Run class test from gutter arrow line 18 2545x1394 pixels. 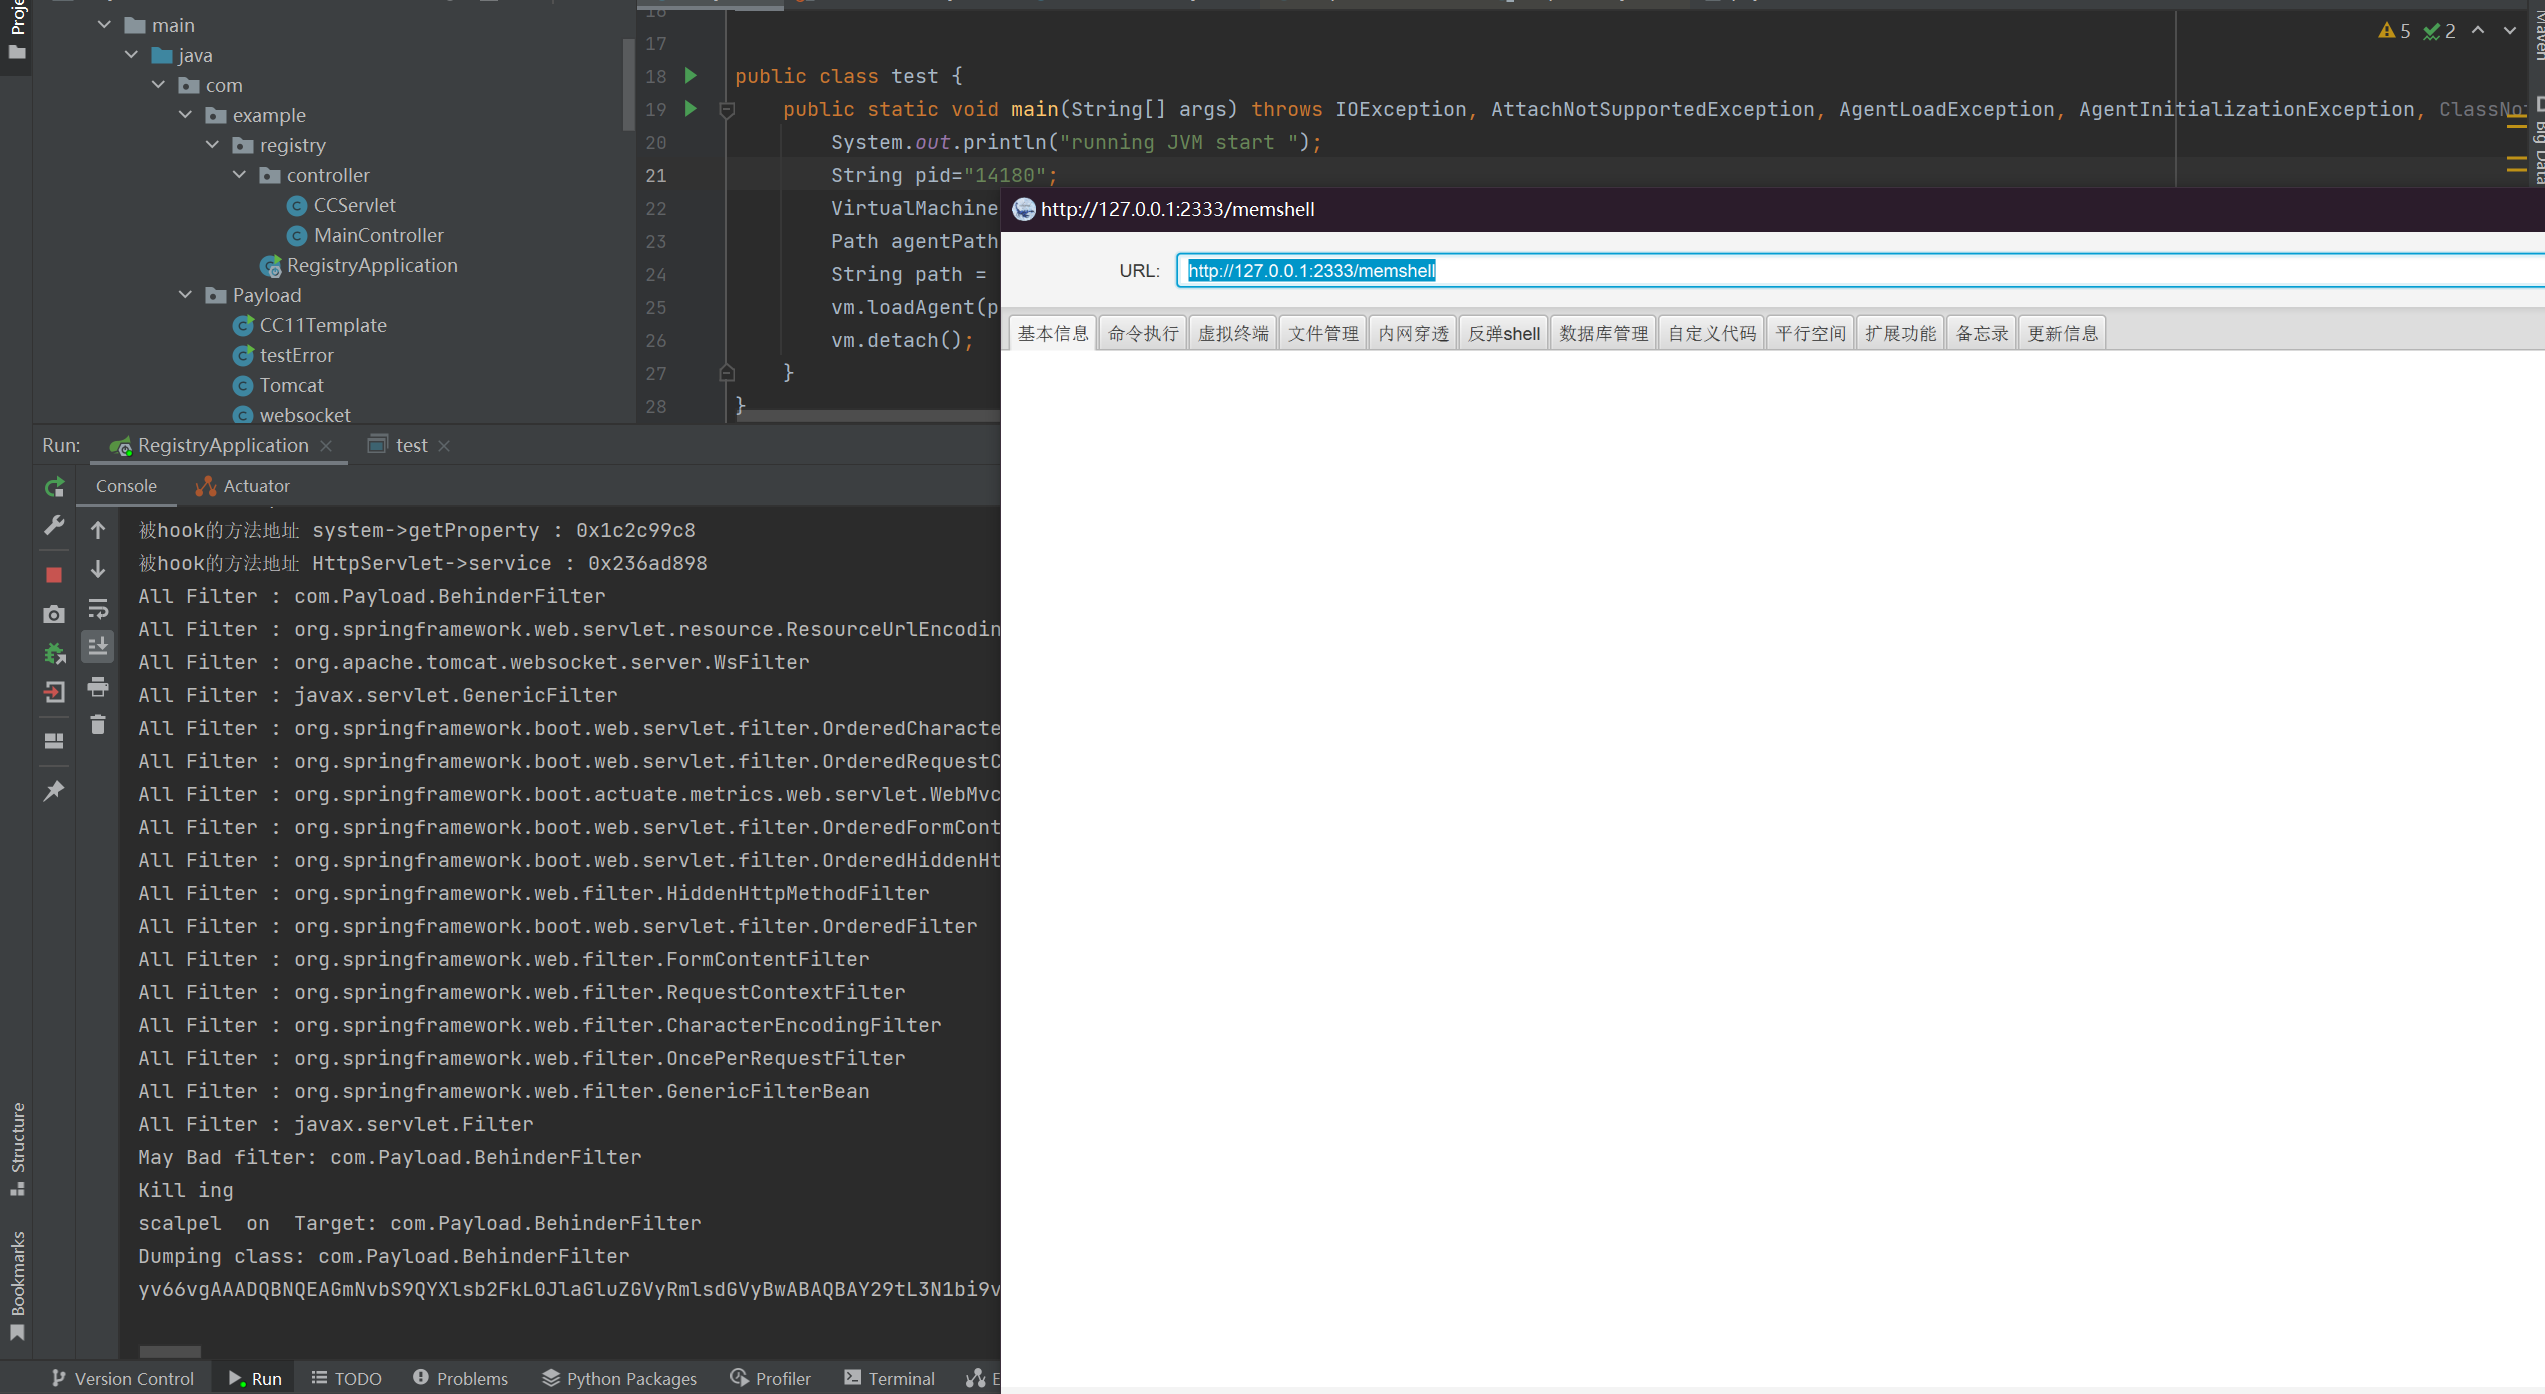click(690, 76)
